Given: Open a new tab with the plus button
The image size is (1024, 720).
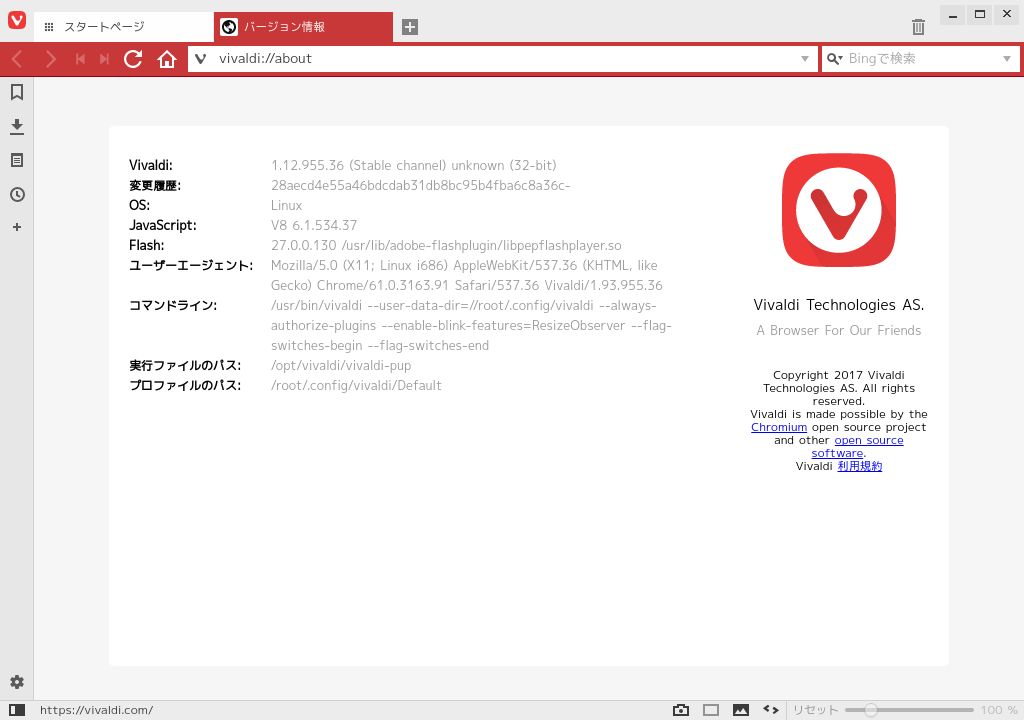Looking at the screenshot, I should coord(409,27).
